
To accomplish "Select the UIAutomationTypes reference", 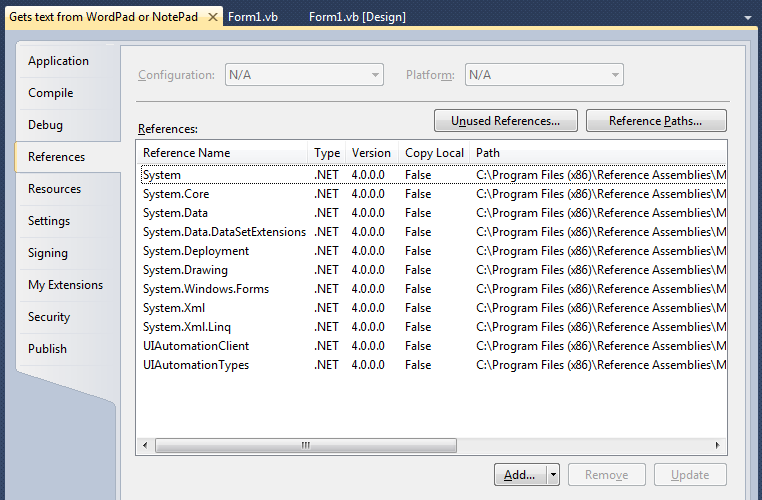I will tap(433, 364).
